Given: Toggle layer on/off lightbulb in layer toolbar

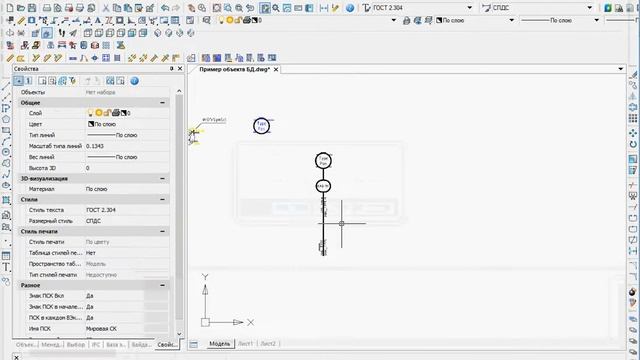Looking at the screenshot, I should pyautogui.click(x=221, y=20).
